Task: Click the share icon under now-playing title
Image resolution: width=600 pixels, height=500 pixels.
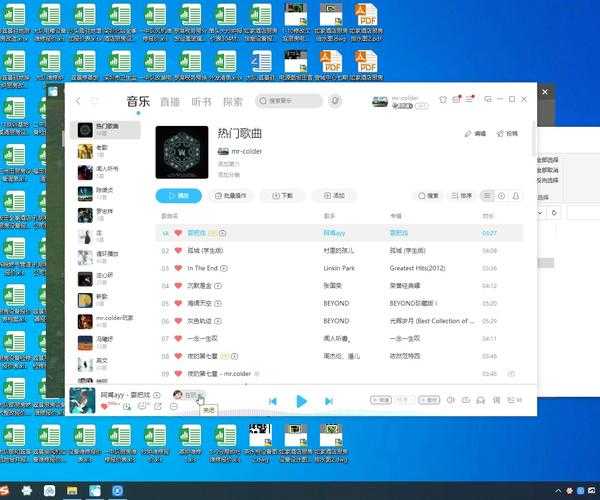Action: [x=158, y=406]
